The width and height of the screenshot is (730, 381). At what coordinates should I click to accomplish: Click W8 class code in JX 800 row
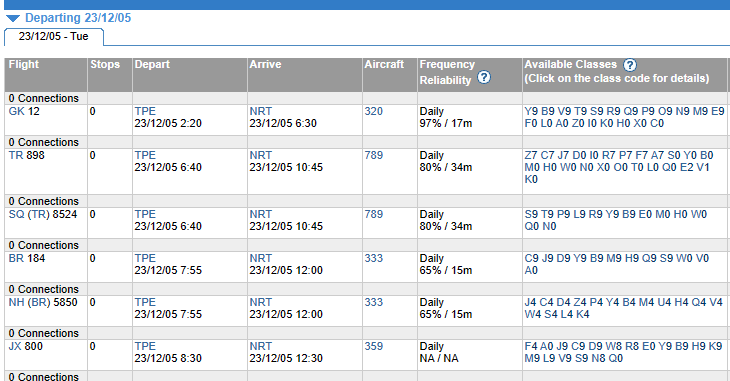[614, 346]
